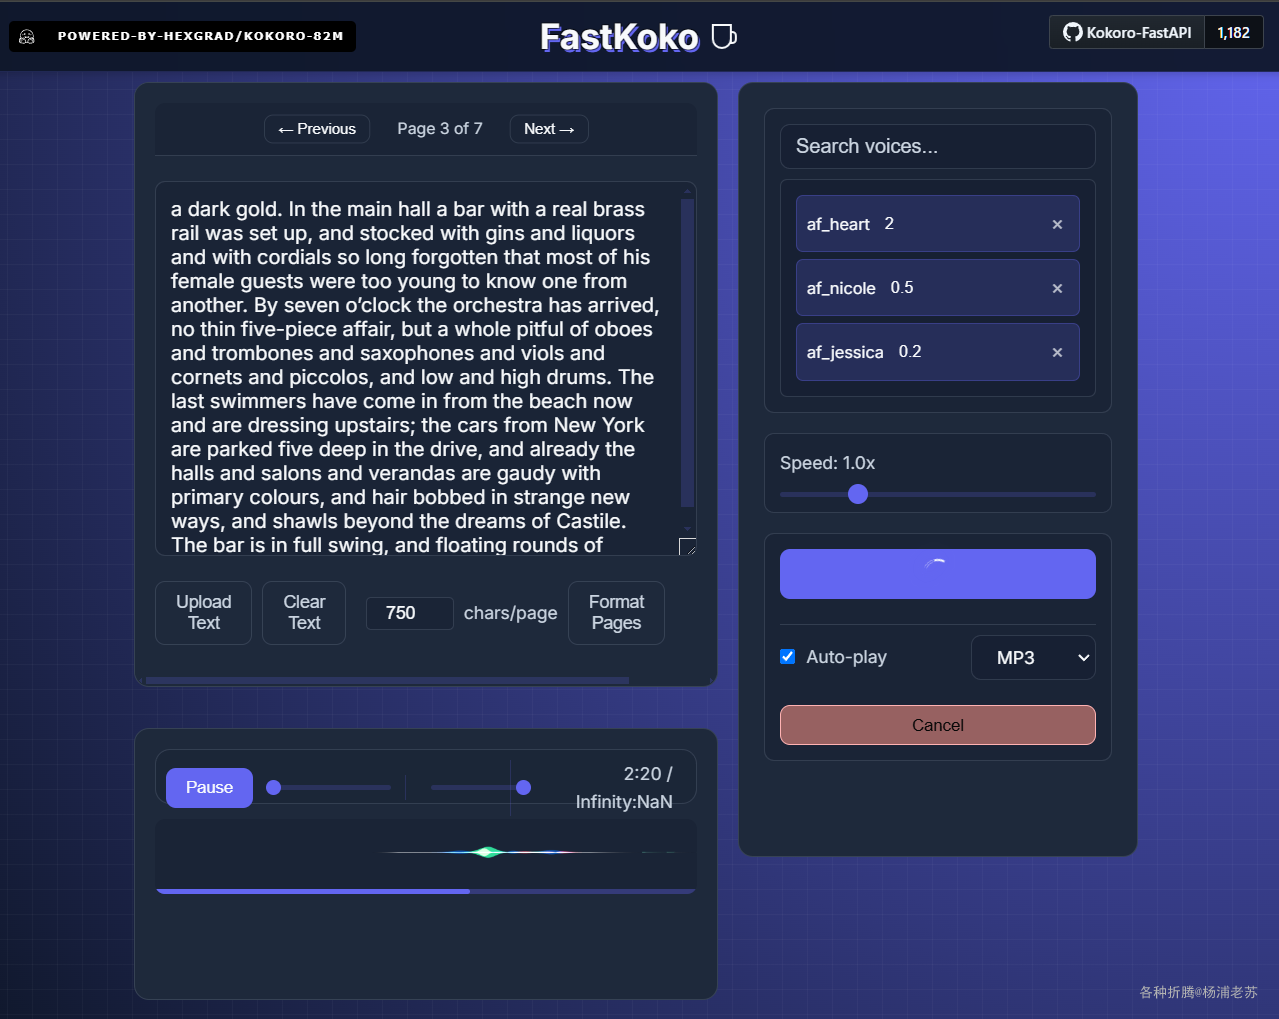
Task: Go to the Previous page
Action: click(317, 129)
